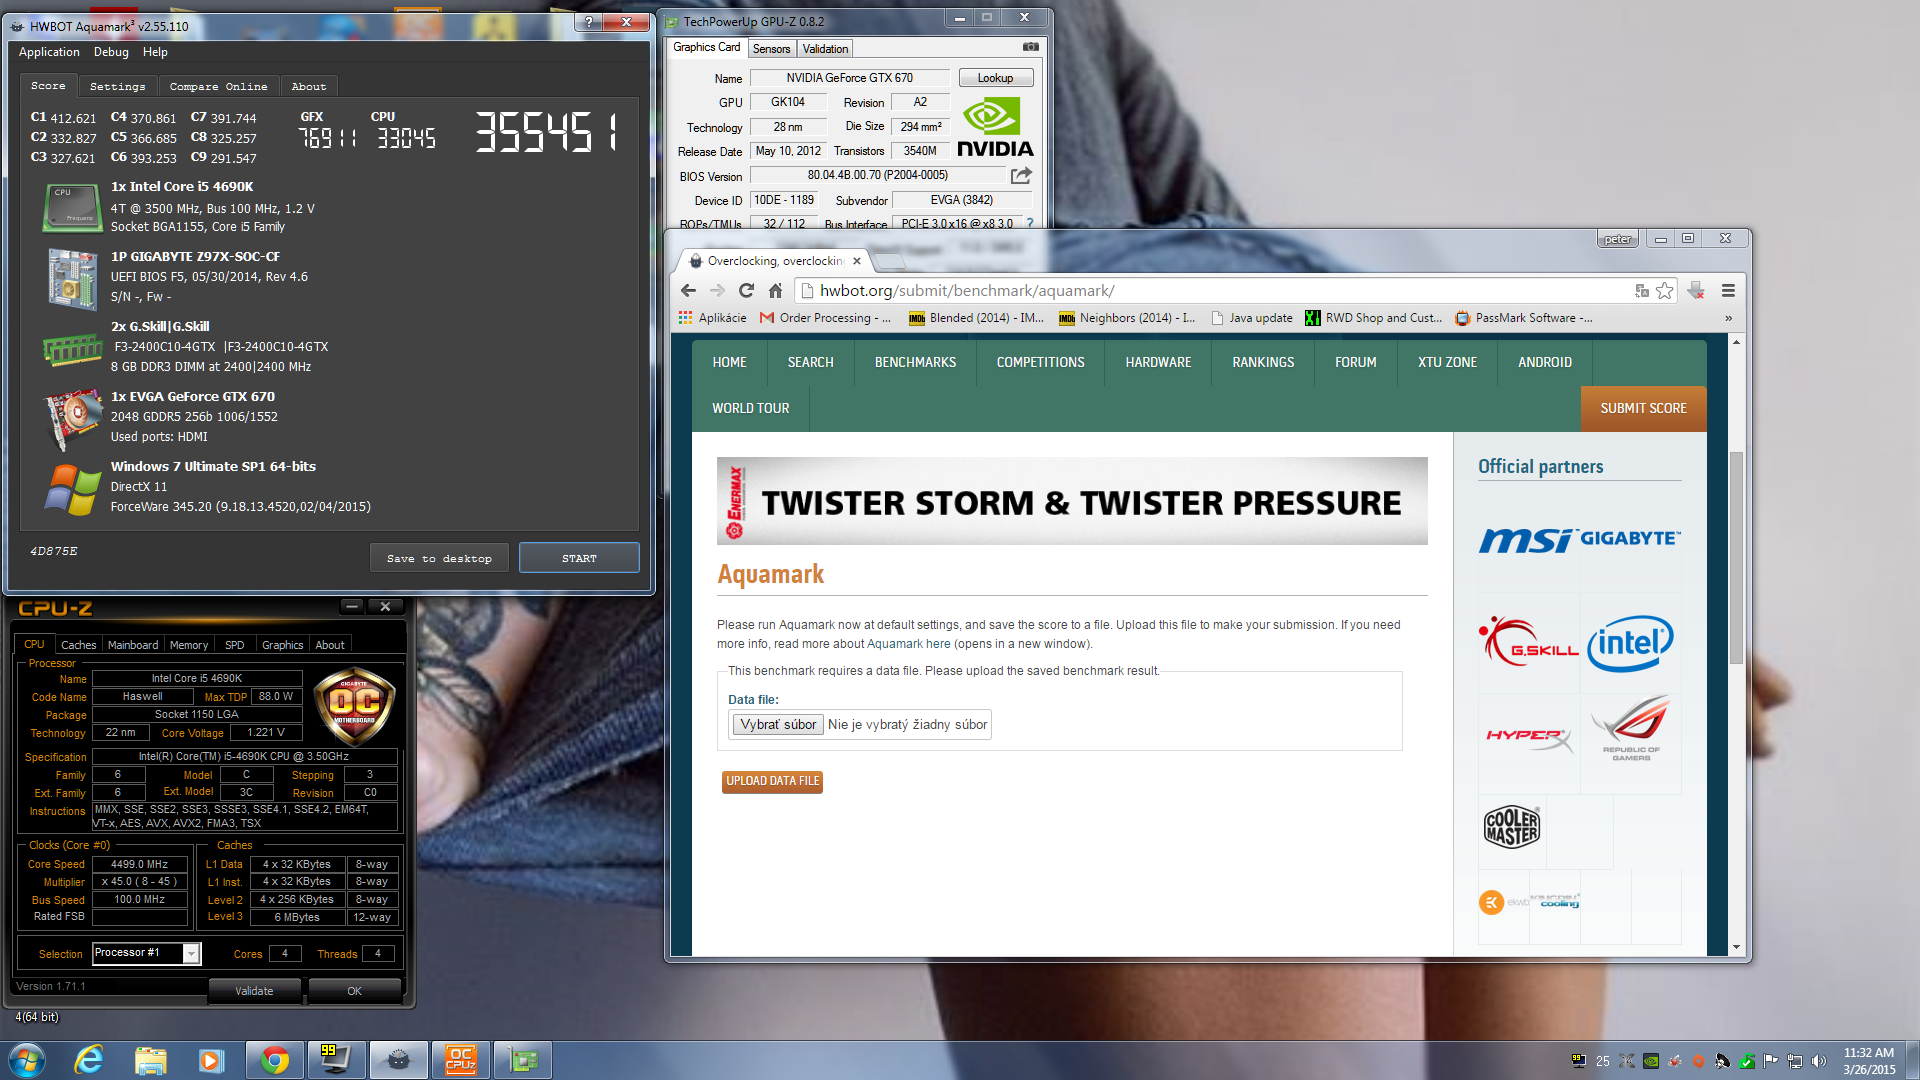The height and width of the screenshot is (1080, 1920).
Task: Click the GIGABYTE partner logo
Action: coord(1630,538)
